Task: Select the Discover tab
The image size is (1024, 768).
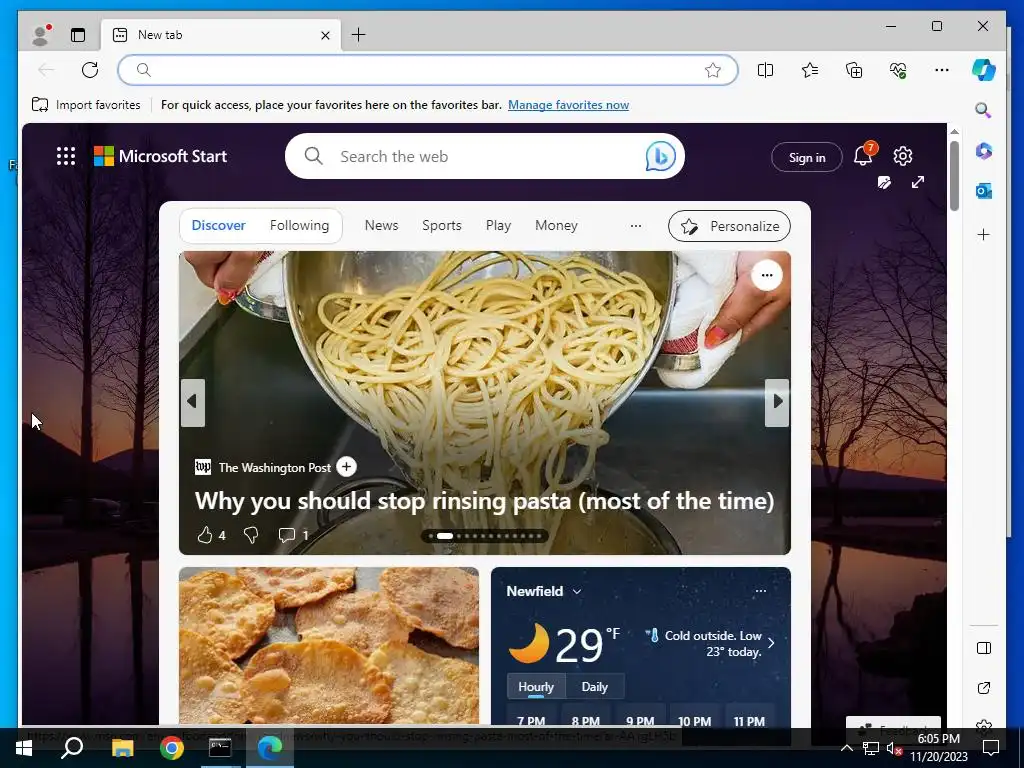Action: (218, 225)
